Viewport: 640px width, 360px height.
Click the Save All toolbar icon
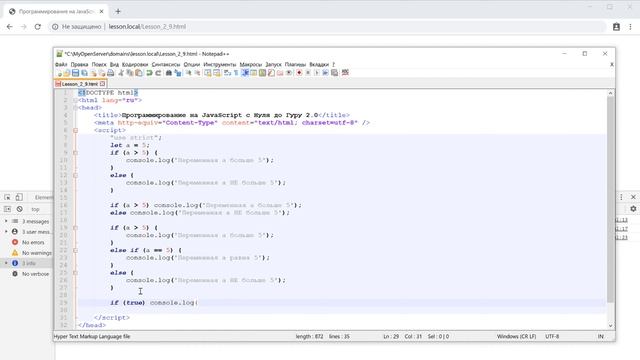[x=84, y=73]
